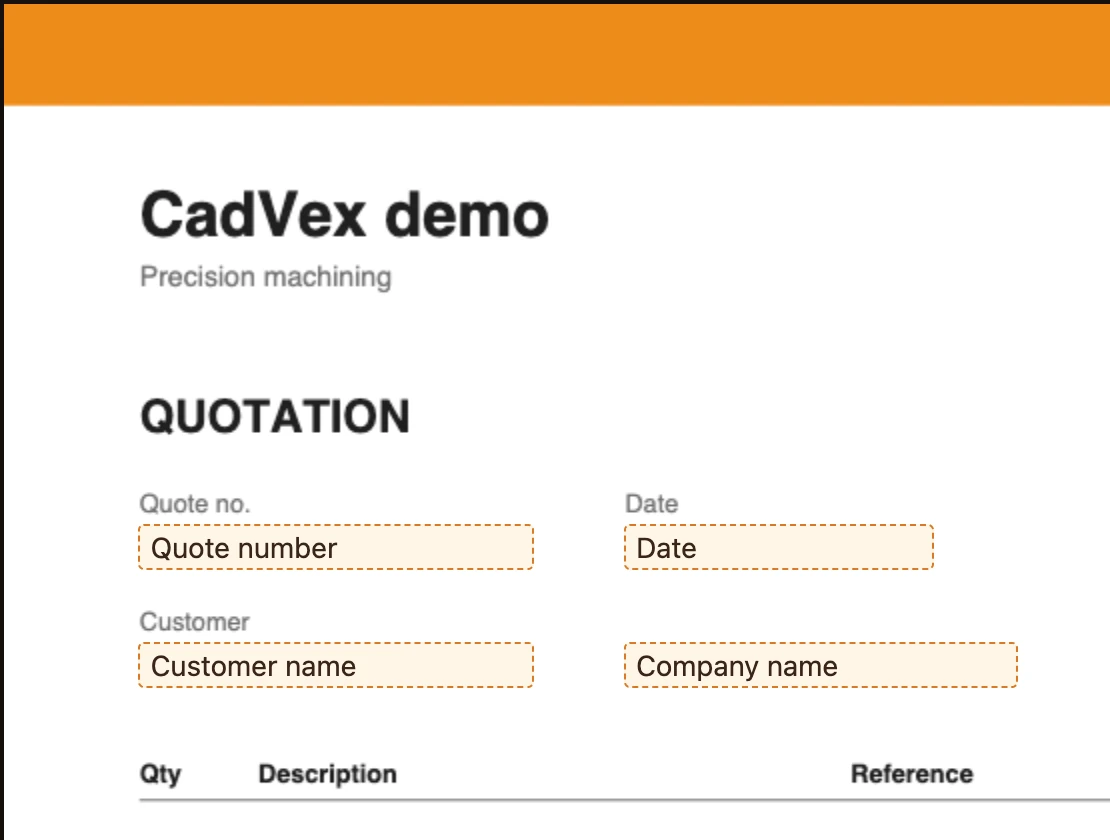Select the Quote number field
1110x840 pixels.
click(x=336, y=547)
